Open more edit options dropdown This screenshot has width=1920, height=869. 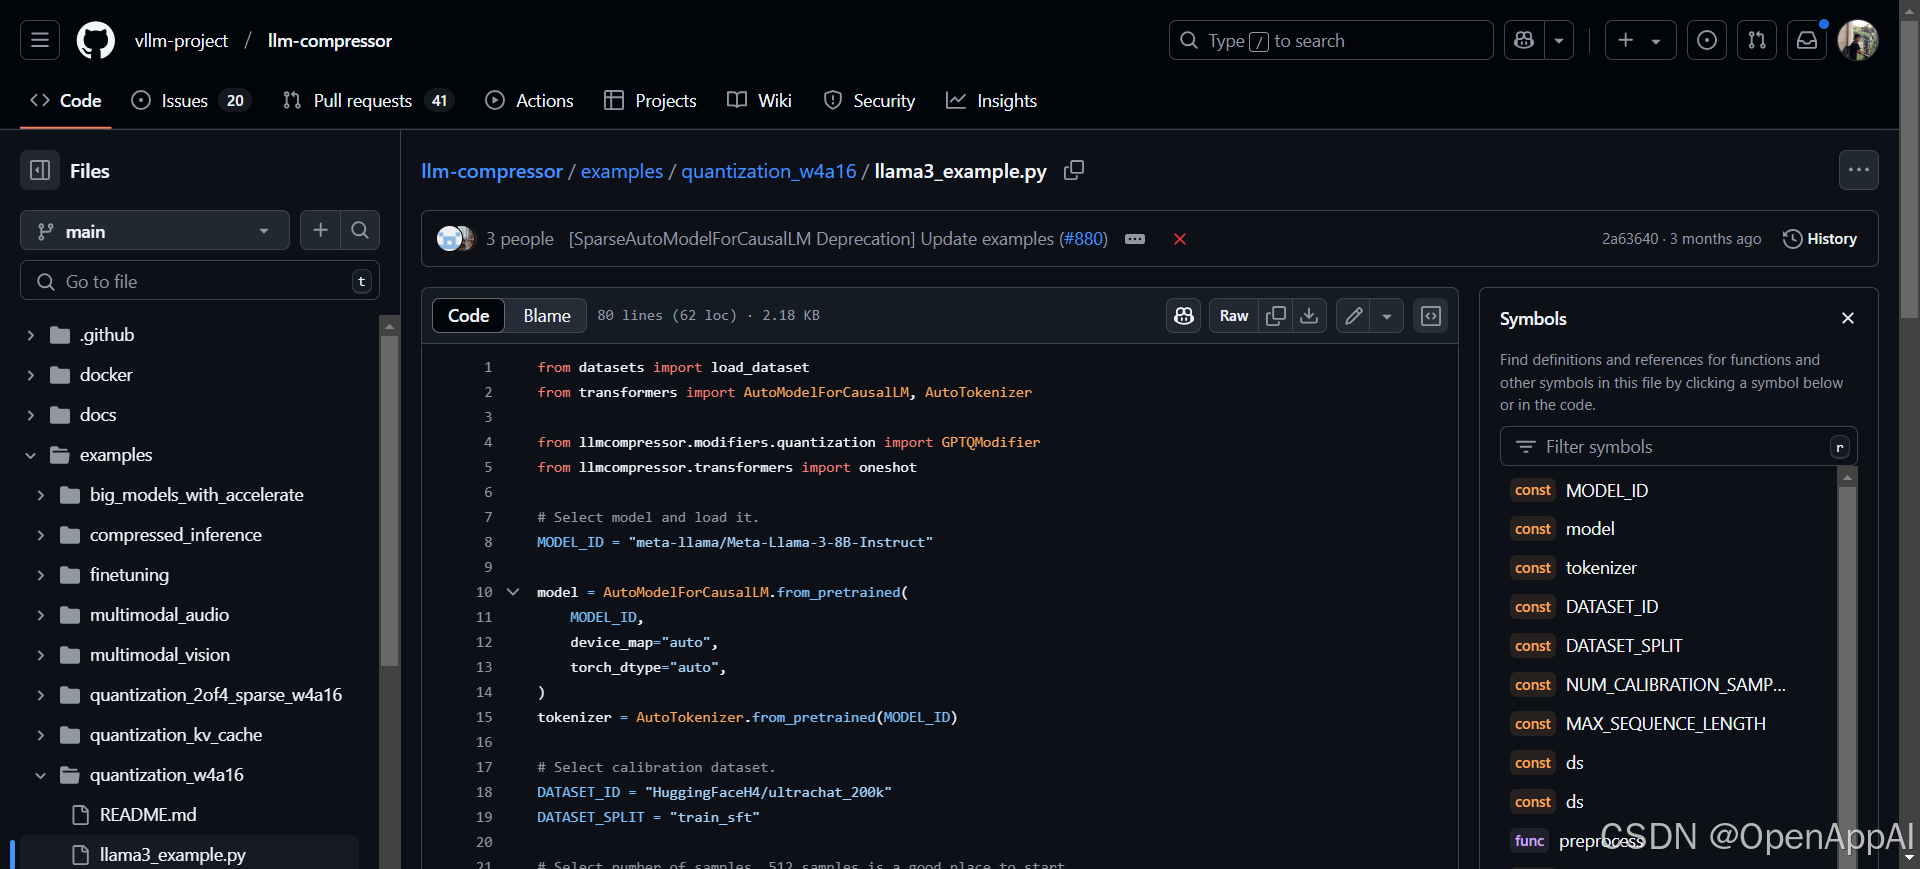pyautogui.click(x=1387, y=316)
